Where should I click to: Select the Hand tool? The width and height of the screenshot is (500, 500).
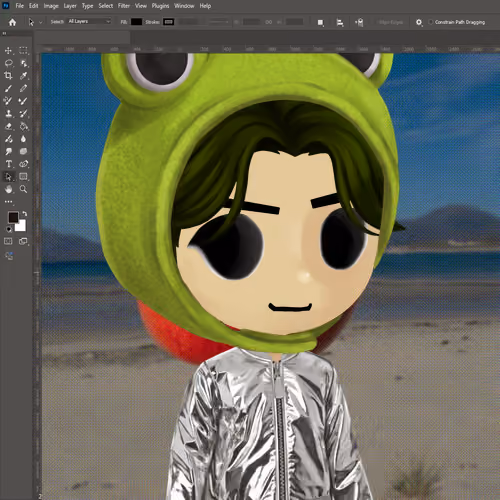tap(8, 189)
